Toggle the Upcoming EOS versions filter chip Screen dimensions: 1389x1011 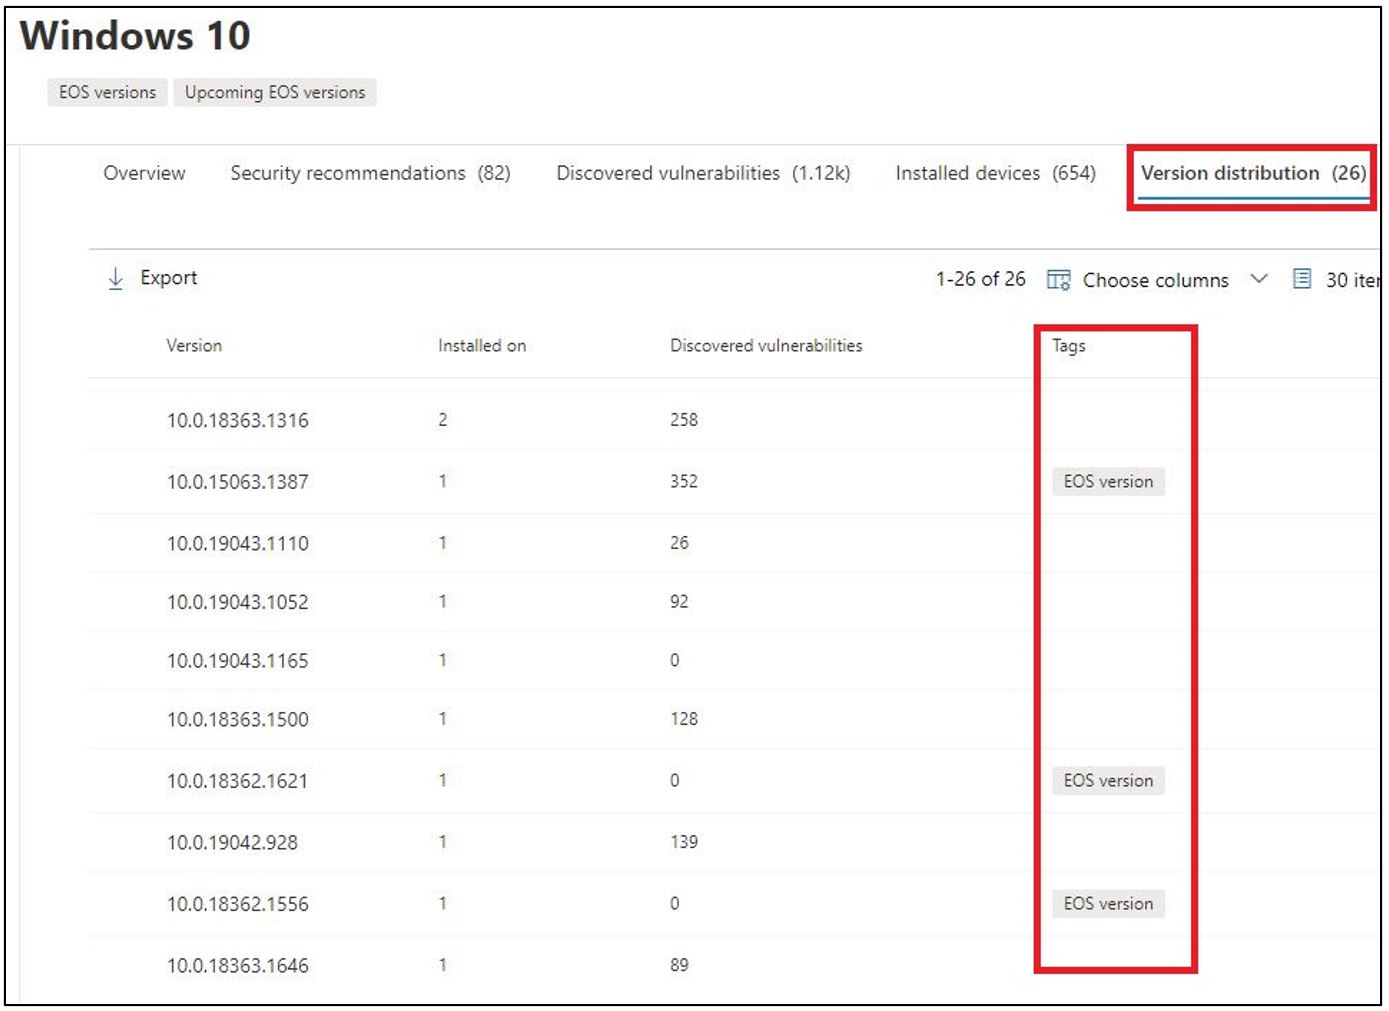274,92
